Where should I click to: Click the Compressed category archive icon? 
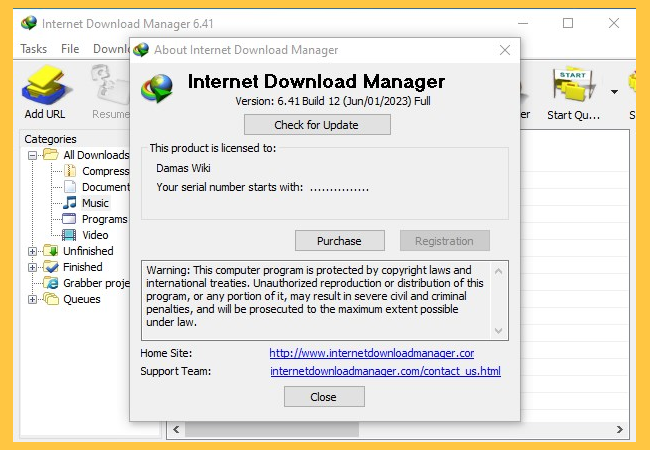(70, 171)
